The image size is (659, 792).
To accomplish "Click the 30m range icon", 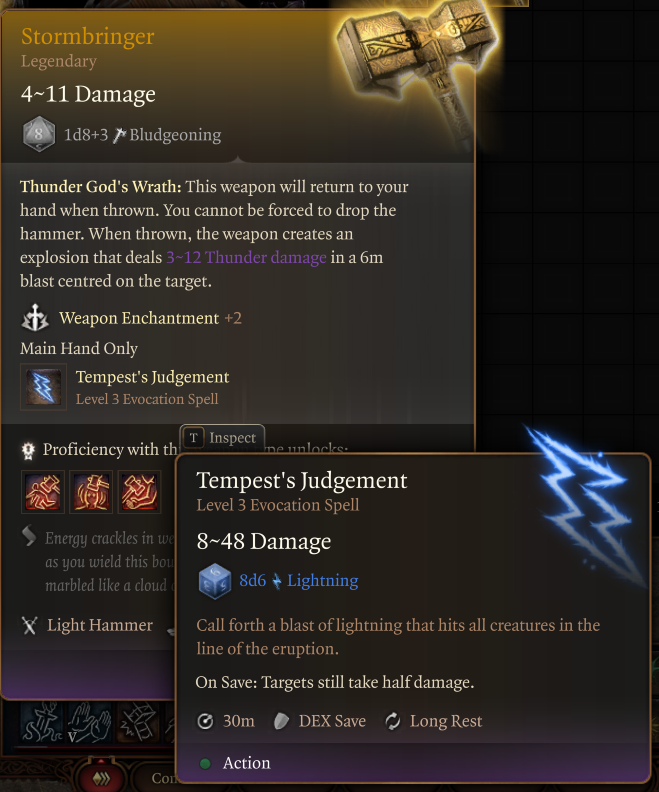I will pyautogui.click(x=205, y=721).
